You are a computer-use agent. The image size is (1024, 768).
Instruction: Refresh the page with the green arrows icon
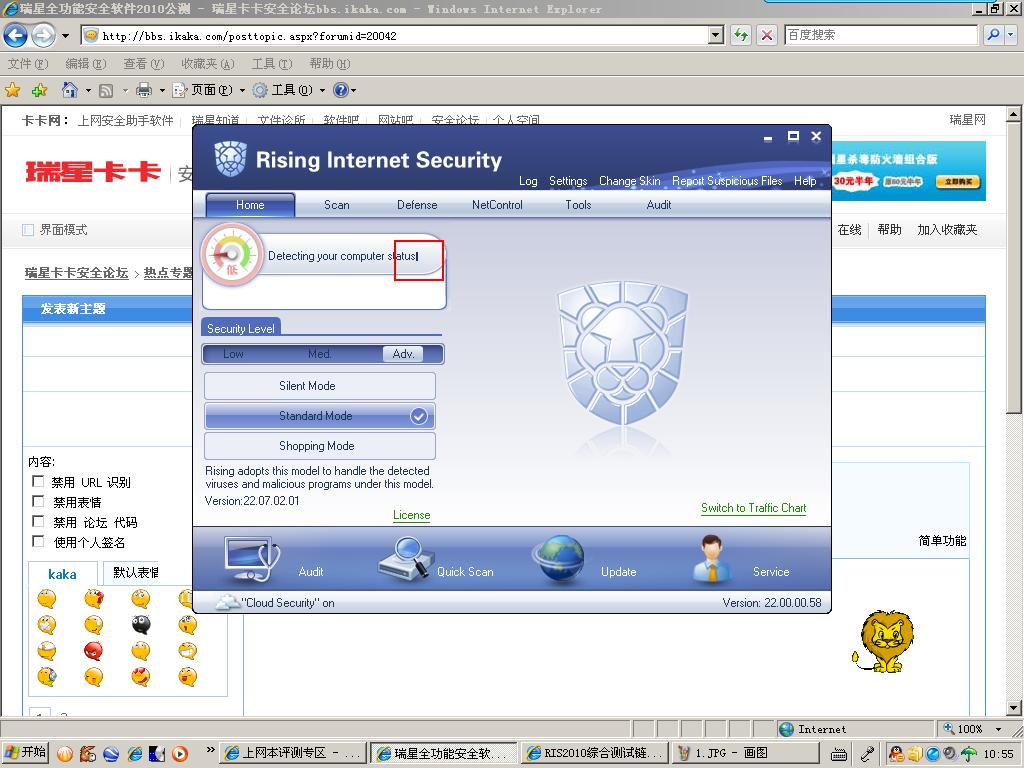click(741, 35)
